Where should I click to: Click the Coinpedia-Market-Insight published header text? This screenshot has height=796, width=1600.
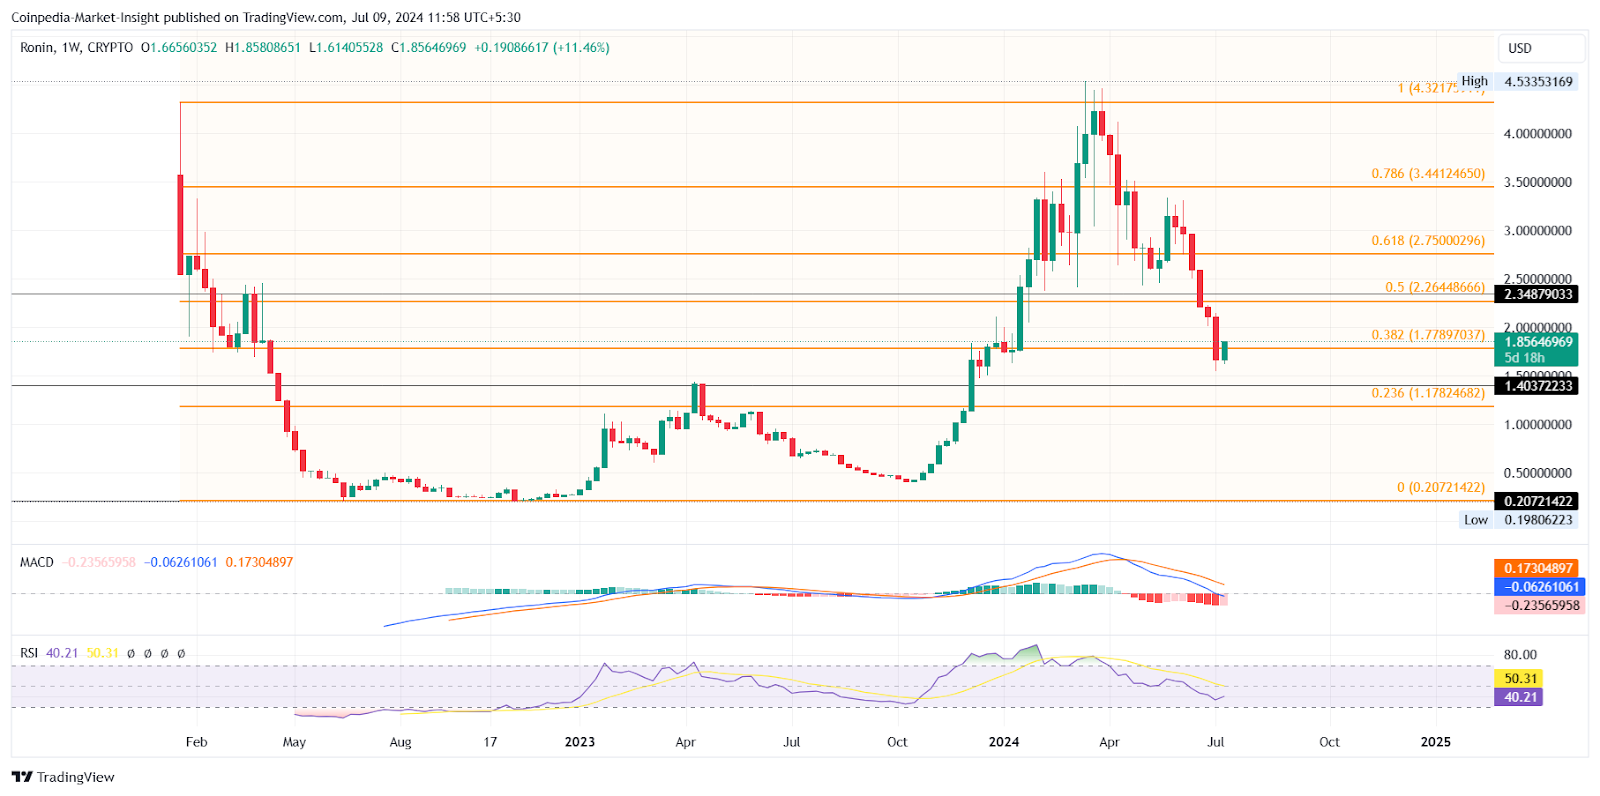pos(266,17)
